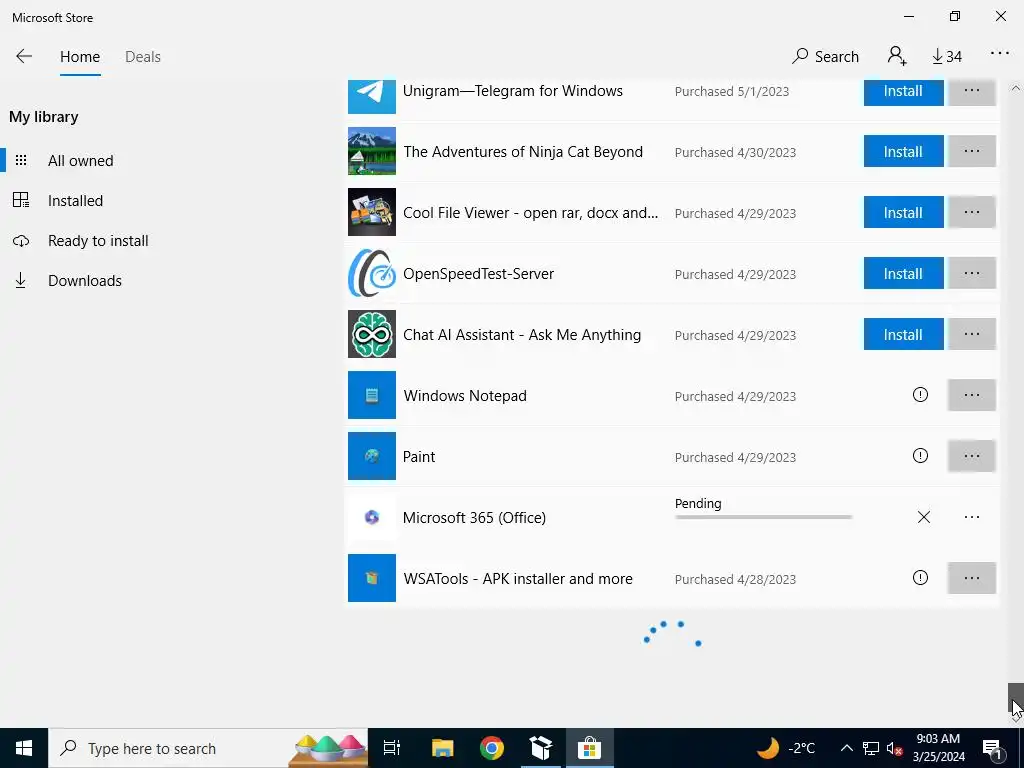1024x768 pixels.
Task: Click the OpenSpeedTest-Server app icon
Action: [x=372, y=273]
